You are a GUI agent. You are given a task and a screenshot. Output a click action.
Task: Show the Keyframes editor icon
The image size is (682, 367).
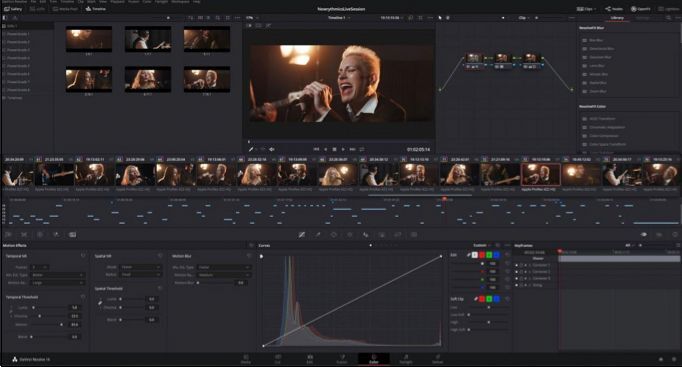click(x=643, y=234)
